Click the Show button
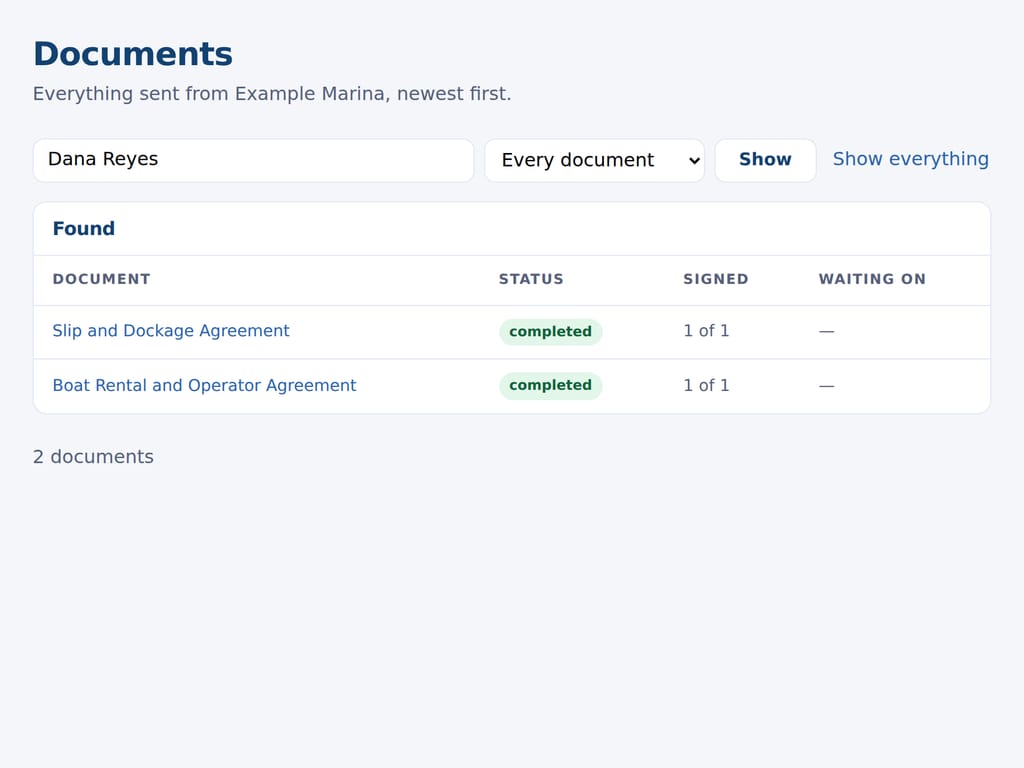The image size is (1024, 768). pyautogui.click(x=765, y=160)
